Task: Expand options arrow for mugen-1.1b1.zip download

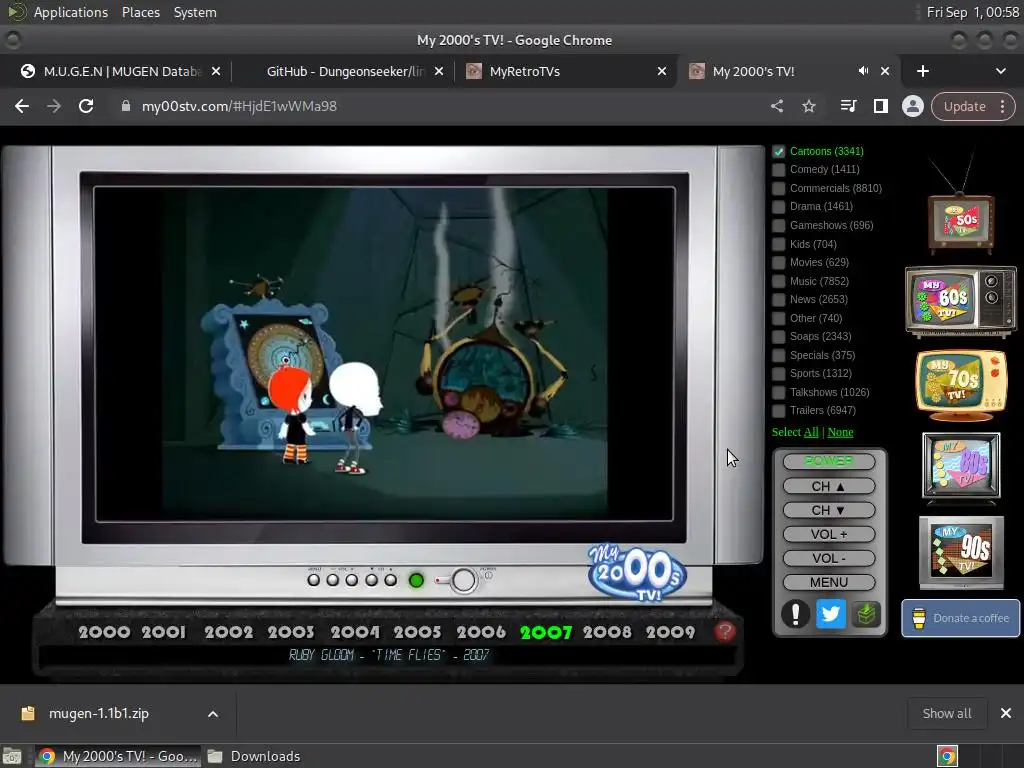Action: pos(213,714)
